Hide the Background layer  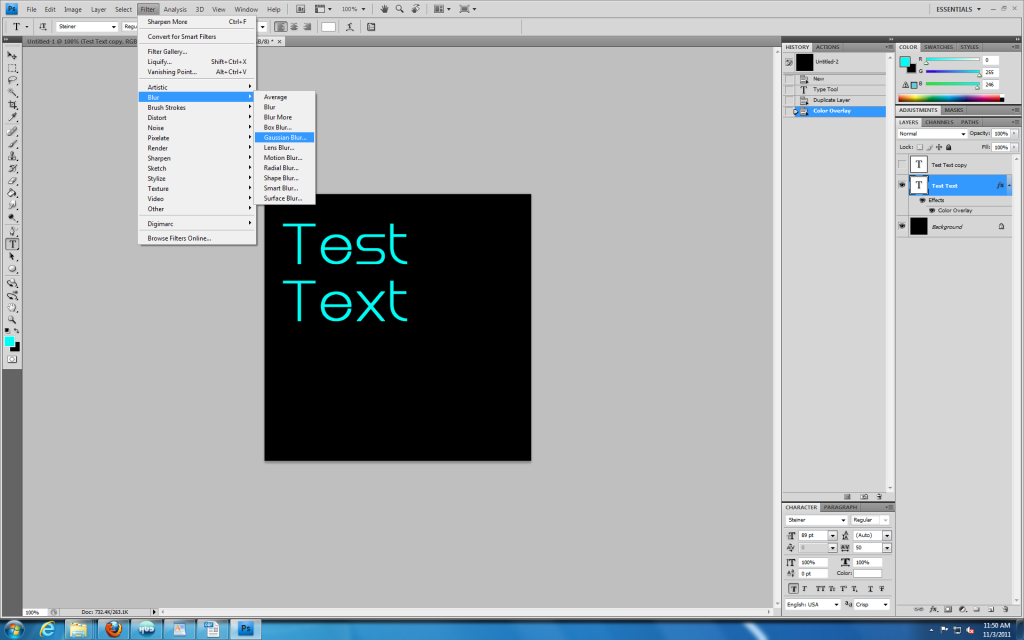point(902,226)
